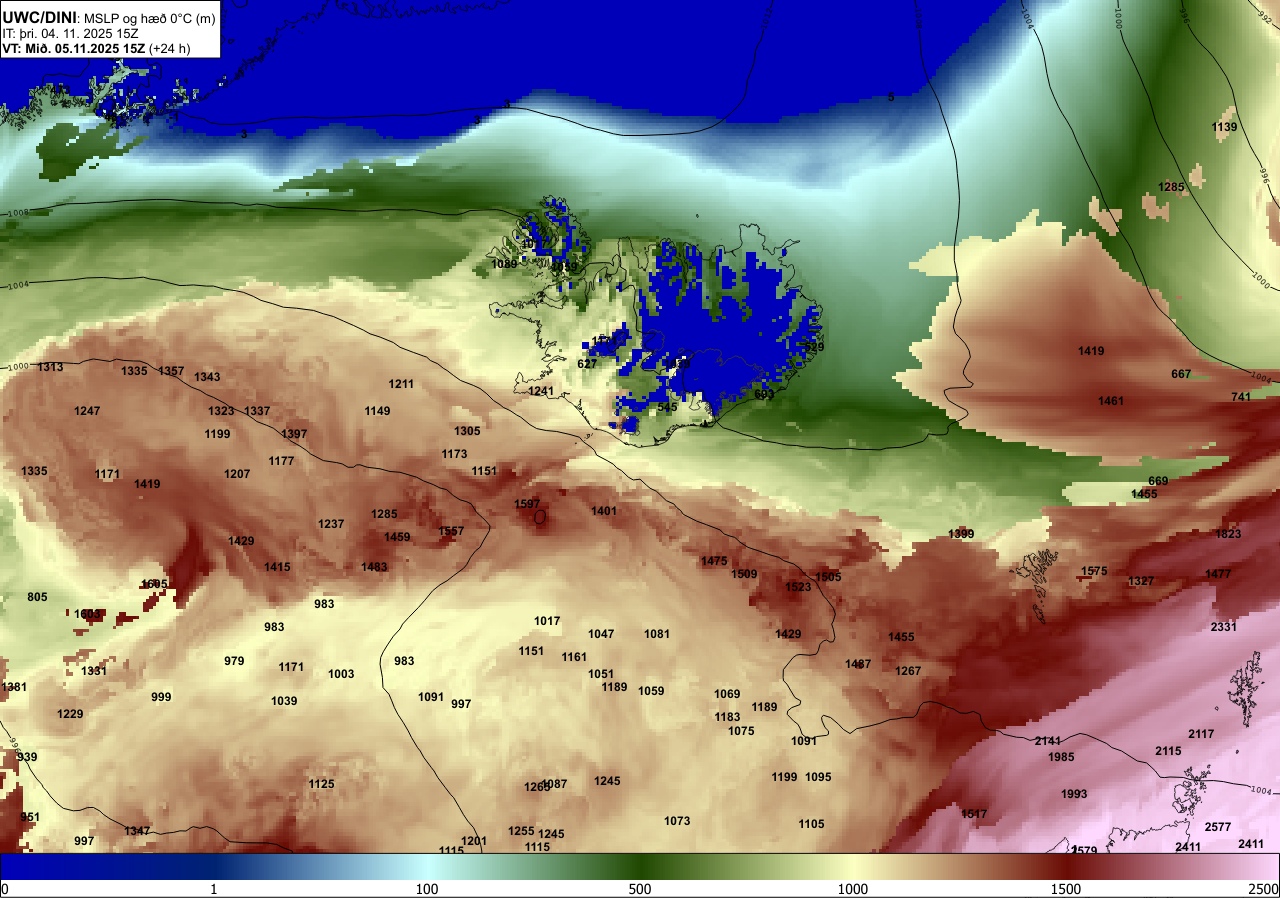
Task: Click the 1343 height value
Action: 207,377
